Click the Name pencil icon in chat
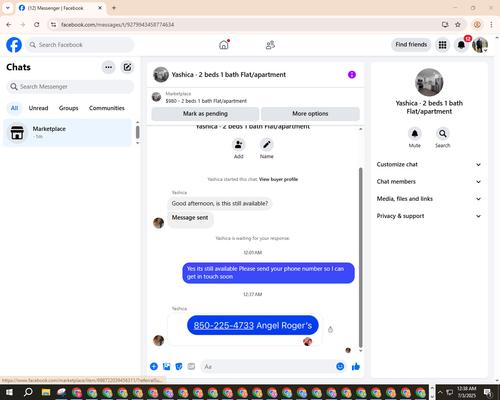The image size is (500, 400). [x=267, y=145]
